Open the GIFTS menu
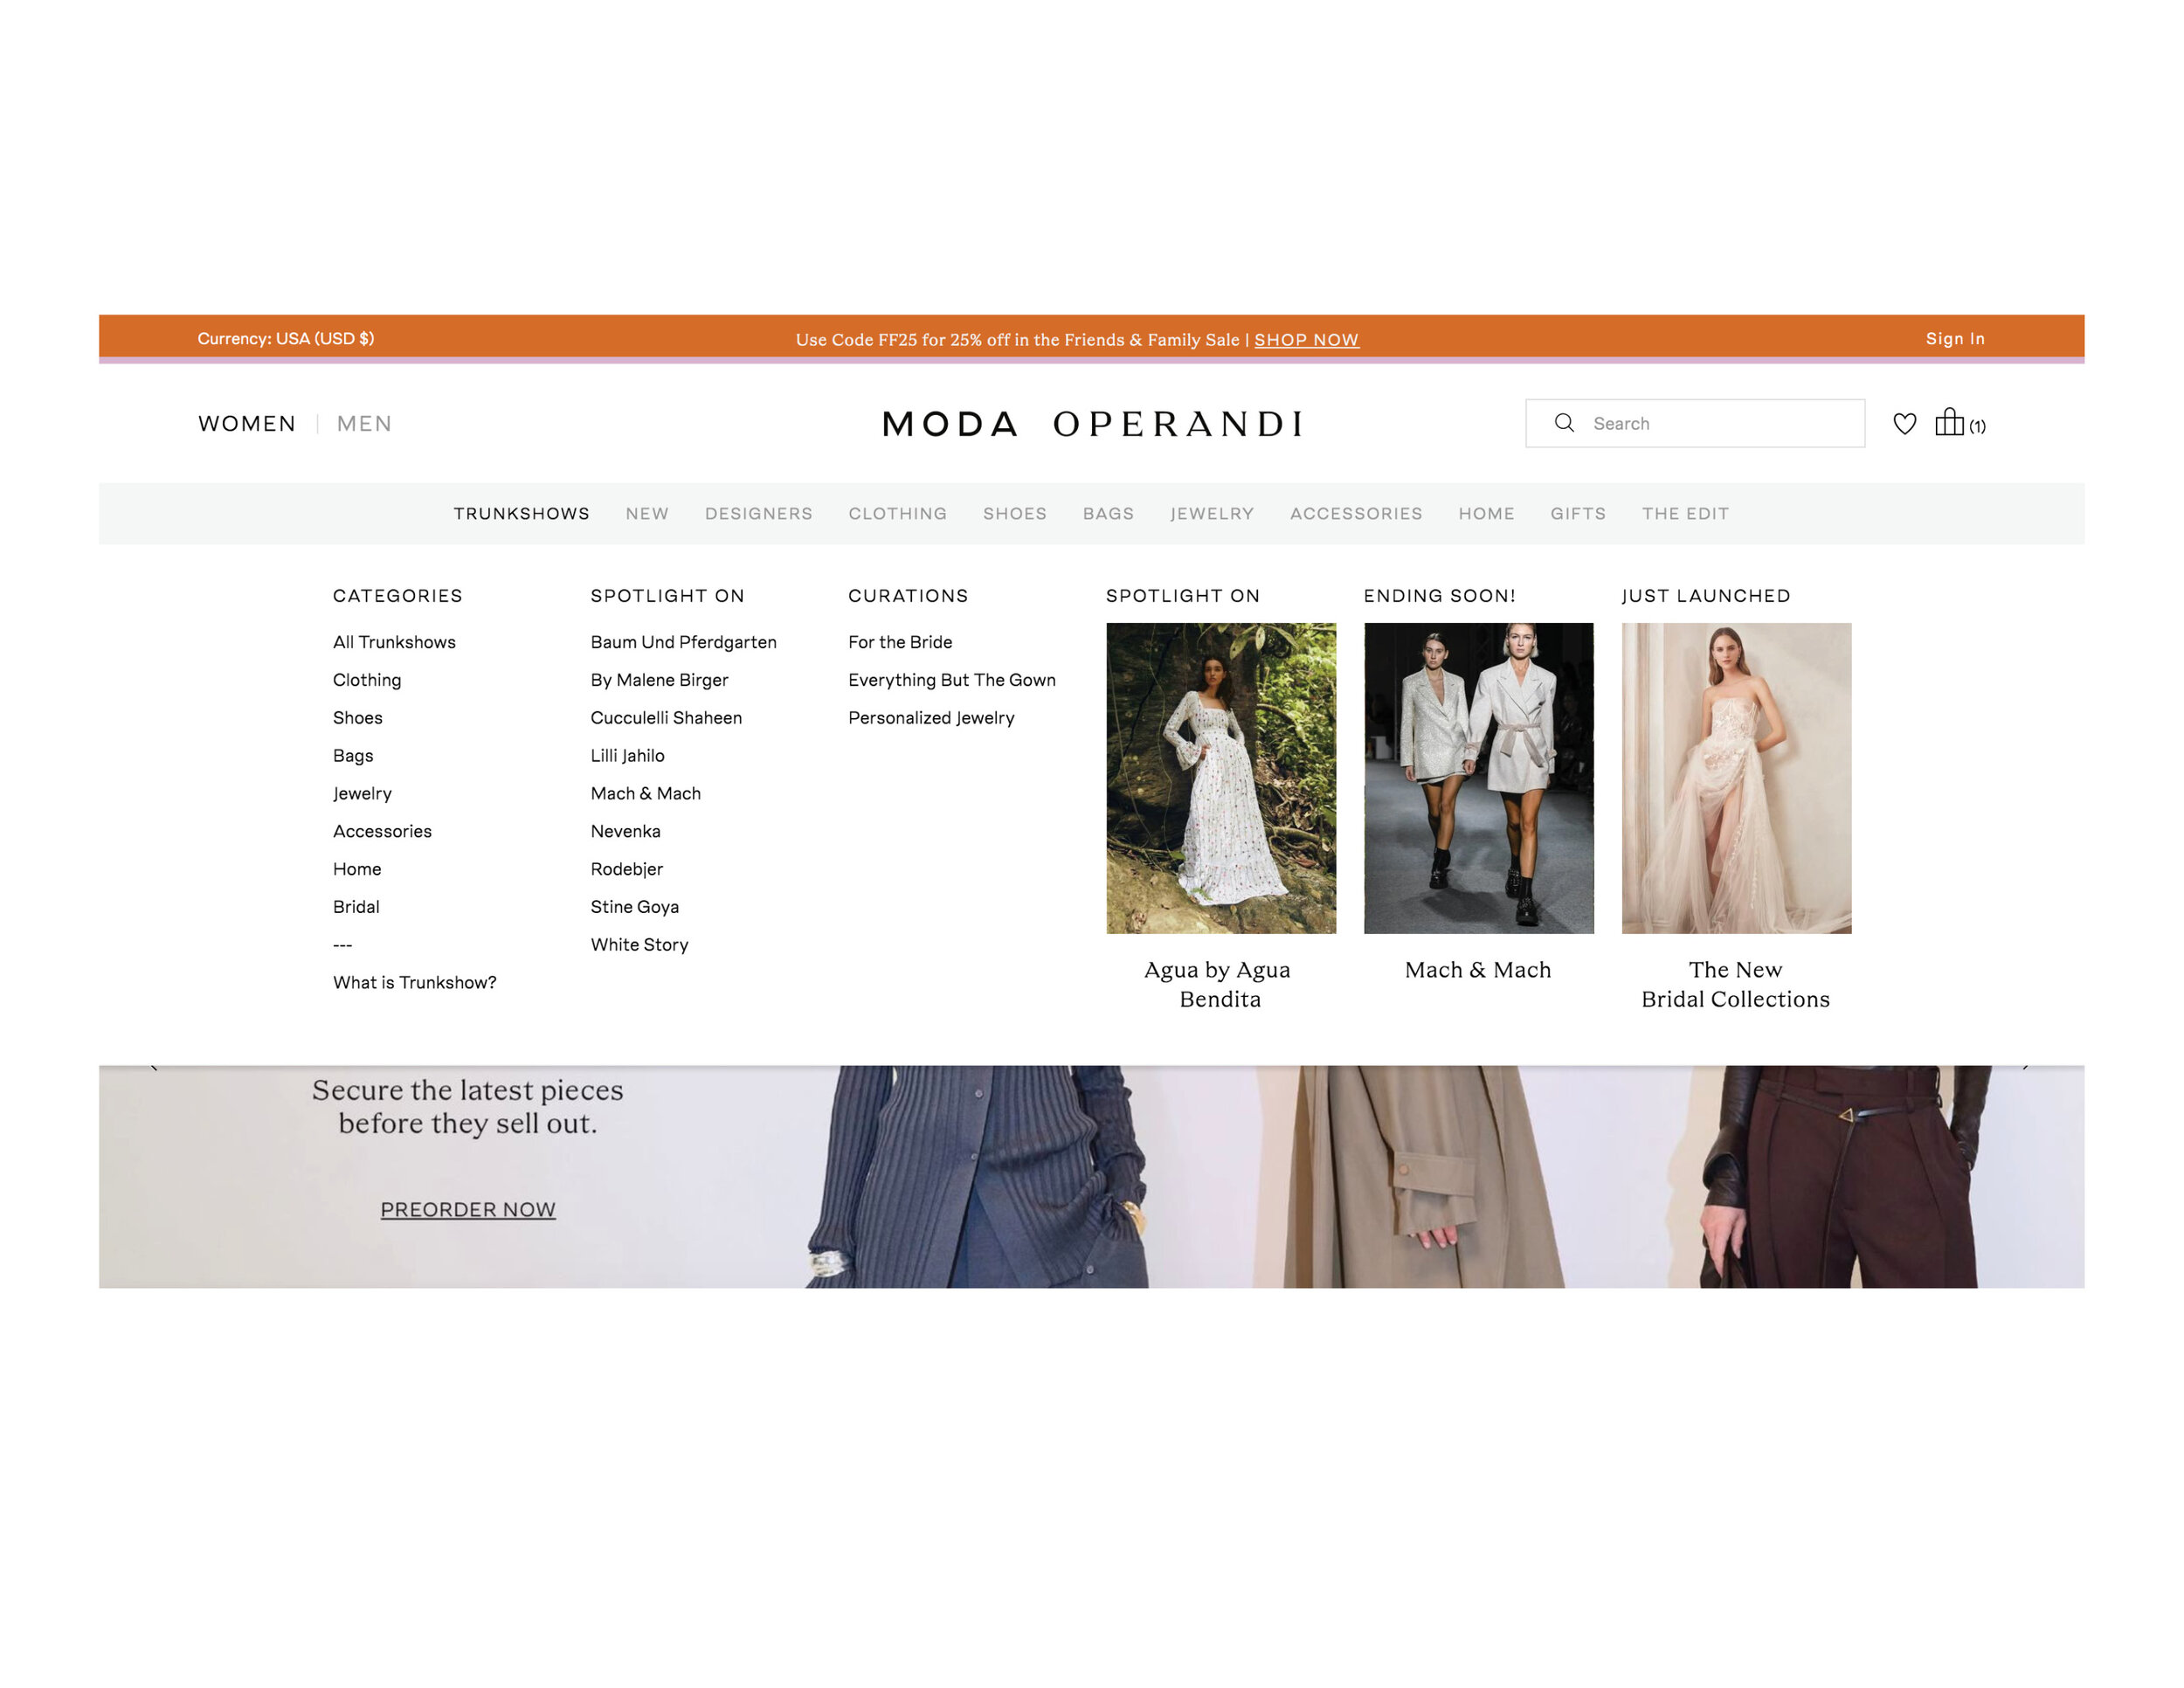Screen dimensions: 2184x1688 click(x=1577, y=513)
